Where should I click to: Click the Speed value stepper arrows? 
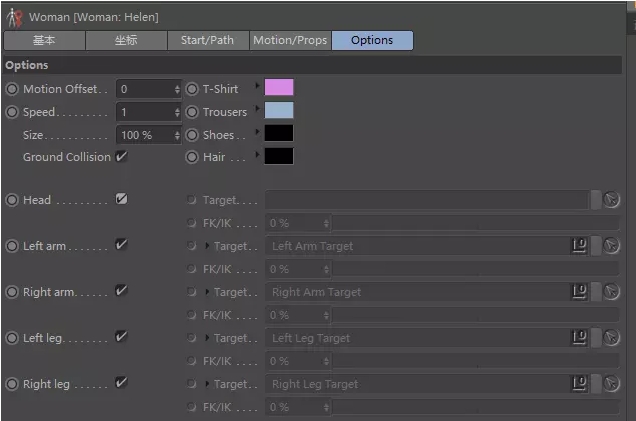coord(177,112)
